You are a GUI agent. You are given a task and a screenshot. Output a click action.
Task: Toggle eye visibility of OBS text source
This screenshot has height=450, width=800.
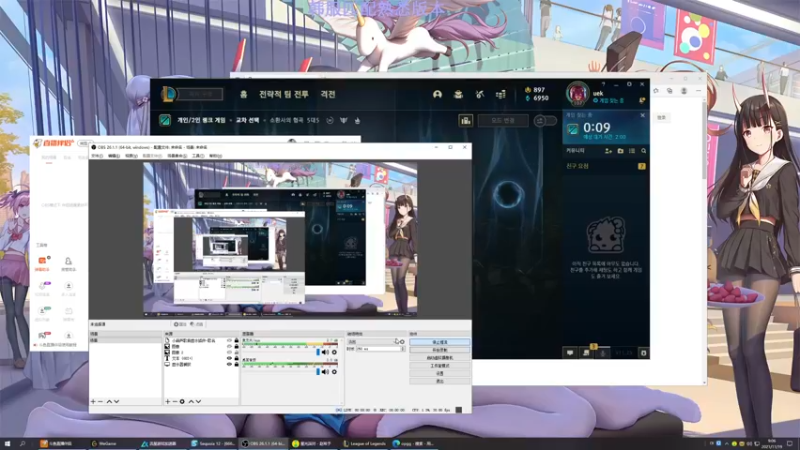(229, 359)
